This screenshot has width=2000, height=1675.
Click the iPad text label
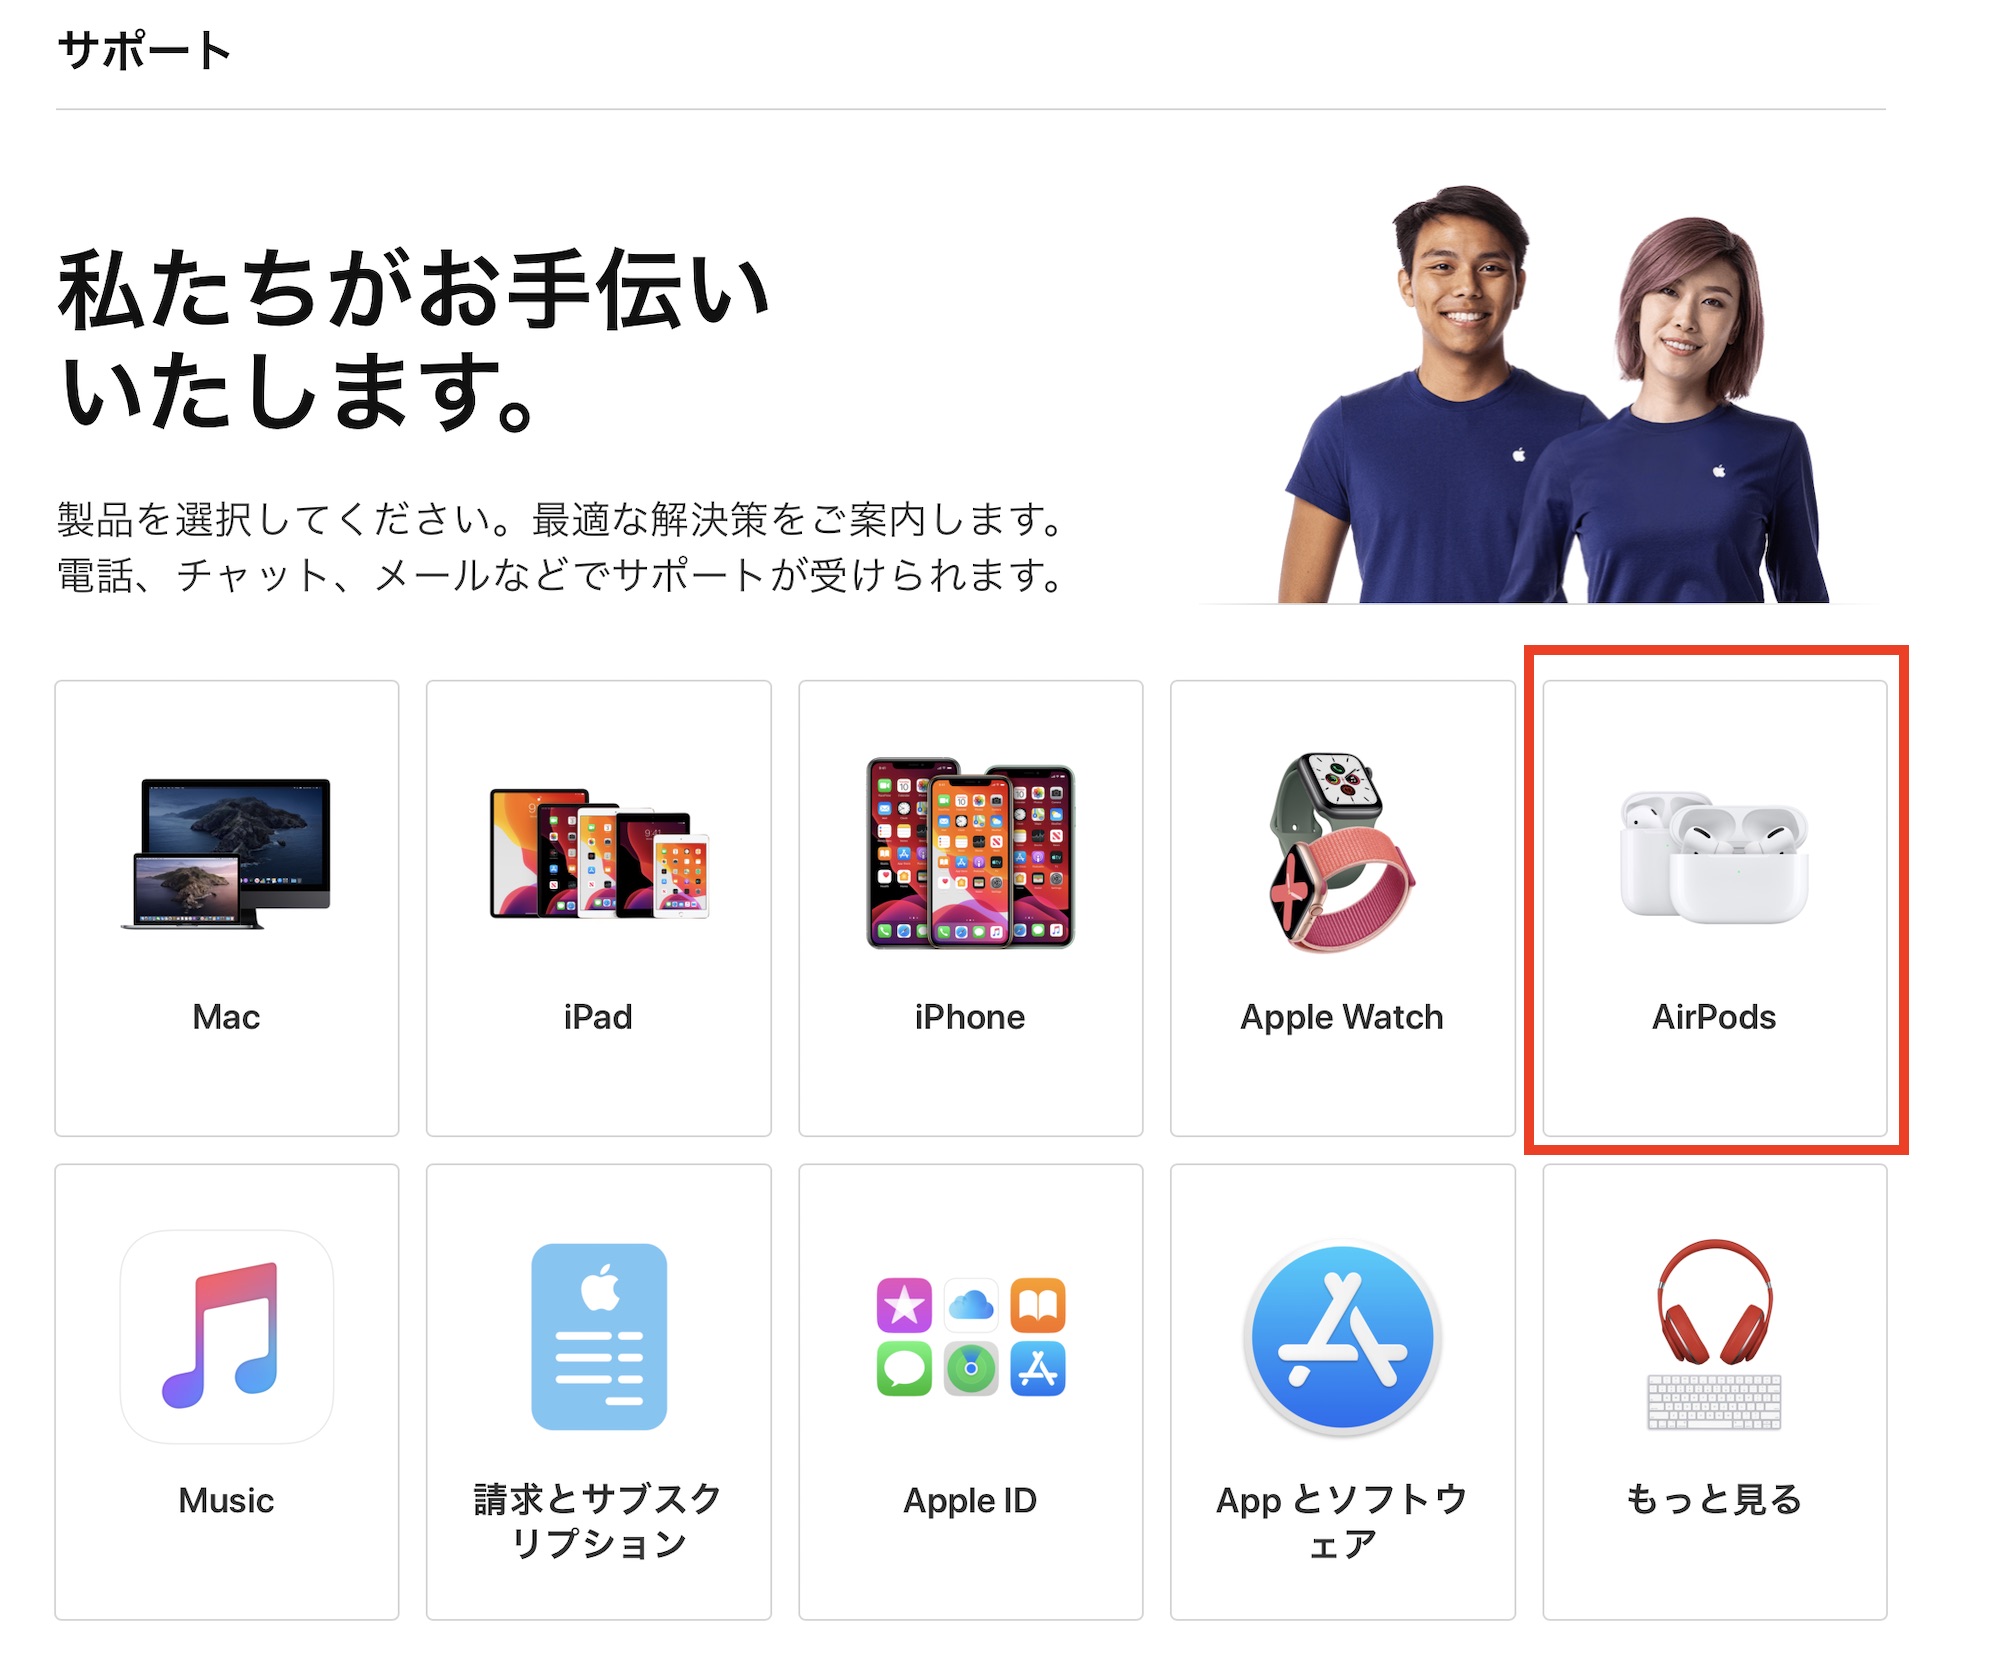click(598, 1017)
